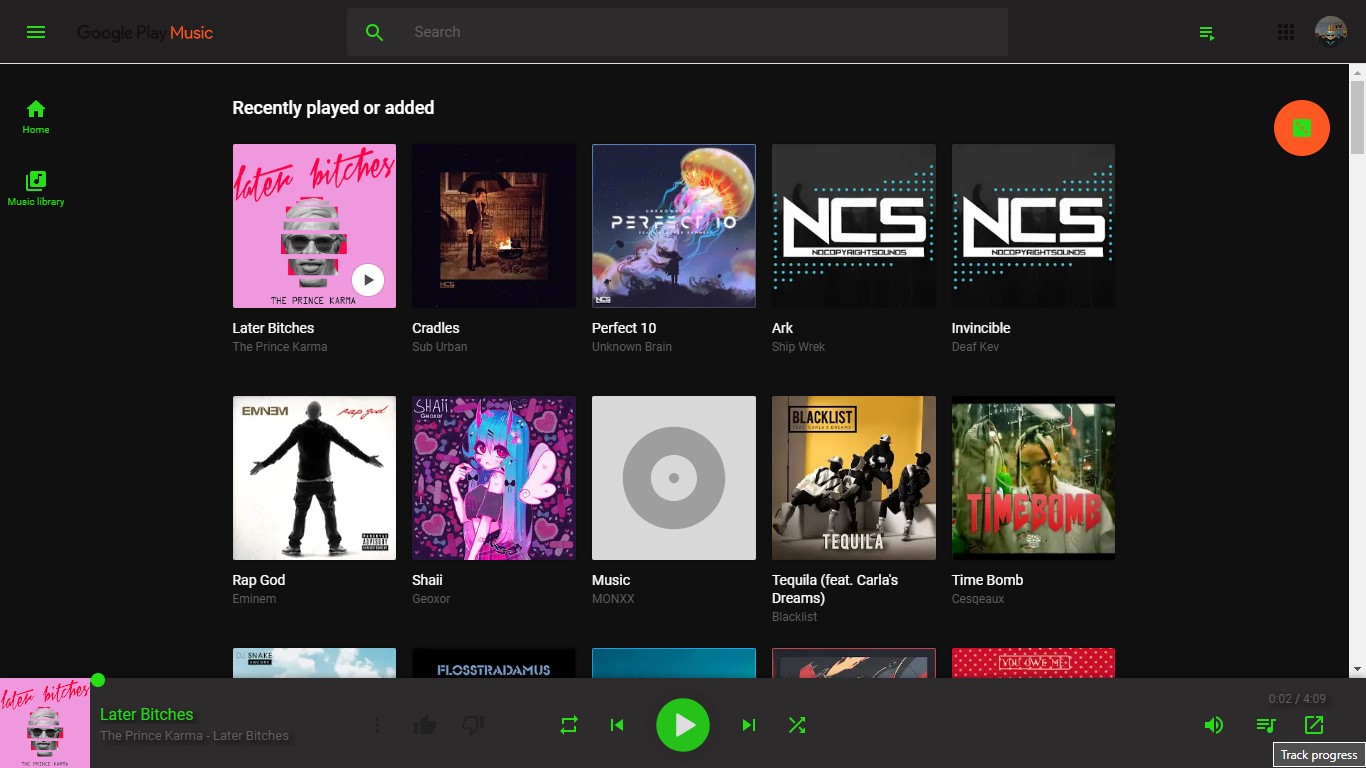
Task: Click the Sub Urban artist link
Action: [x=439, y=347]
